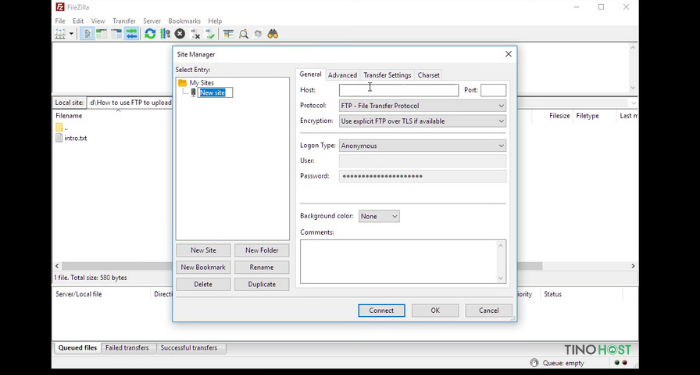The height and width of the screenshot is (375, 700).
Task: Open dropdown arrow next to Site Manager icon
Action: point(71,34)
